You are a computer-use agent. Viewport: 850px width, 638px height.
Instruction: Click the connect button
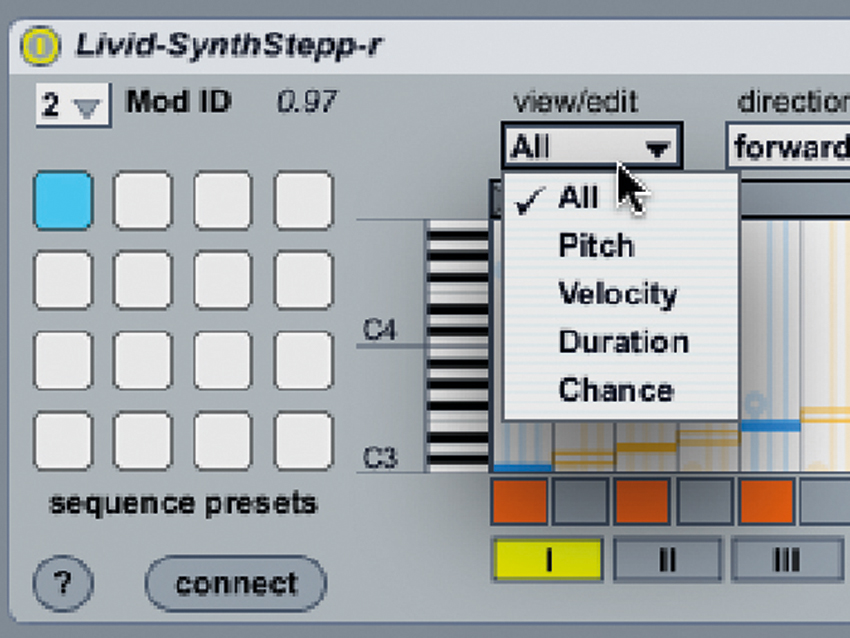tap(236, 583)
